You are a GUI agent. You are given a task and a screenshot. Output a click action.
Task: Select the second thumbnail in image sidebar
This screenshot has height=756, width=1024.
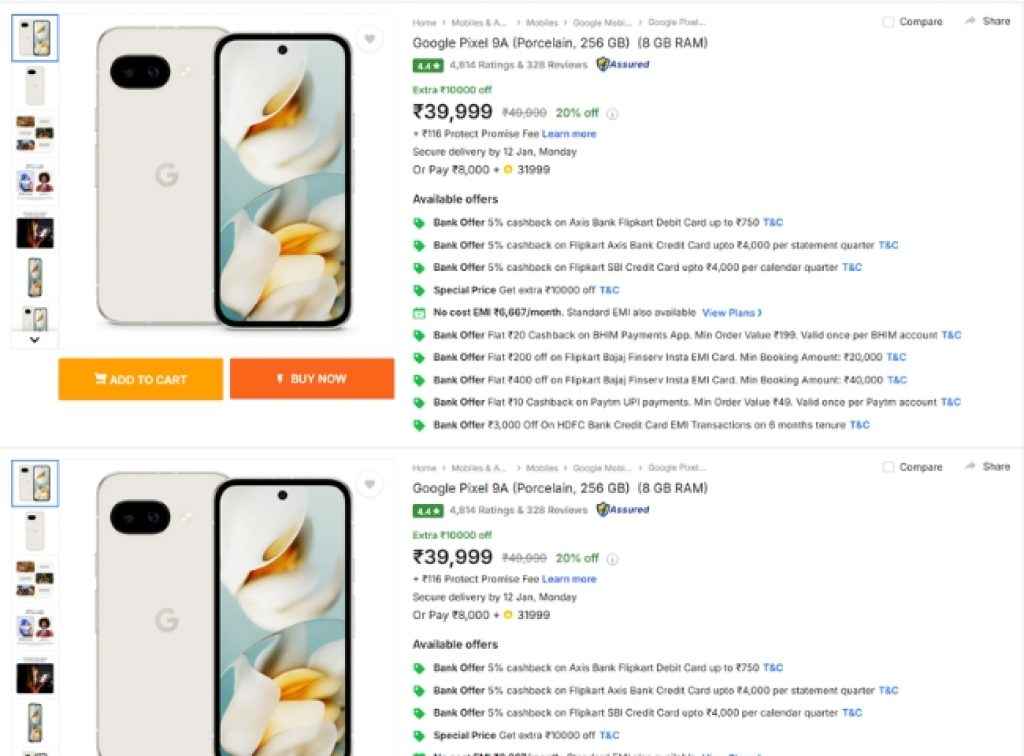(x=34, y=87)
